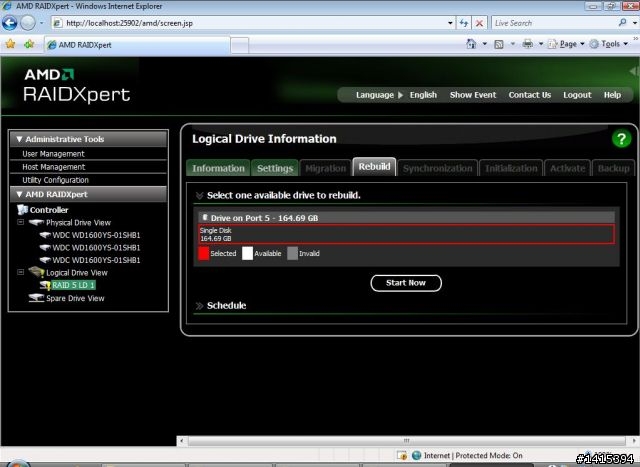This screenshot has height=467, width=640.
Task: Click the Show Event link
Action: (x=473, y=95)
